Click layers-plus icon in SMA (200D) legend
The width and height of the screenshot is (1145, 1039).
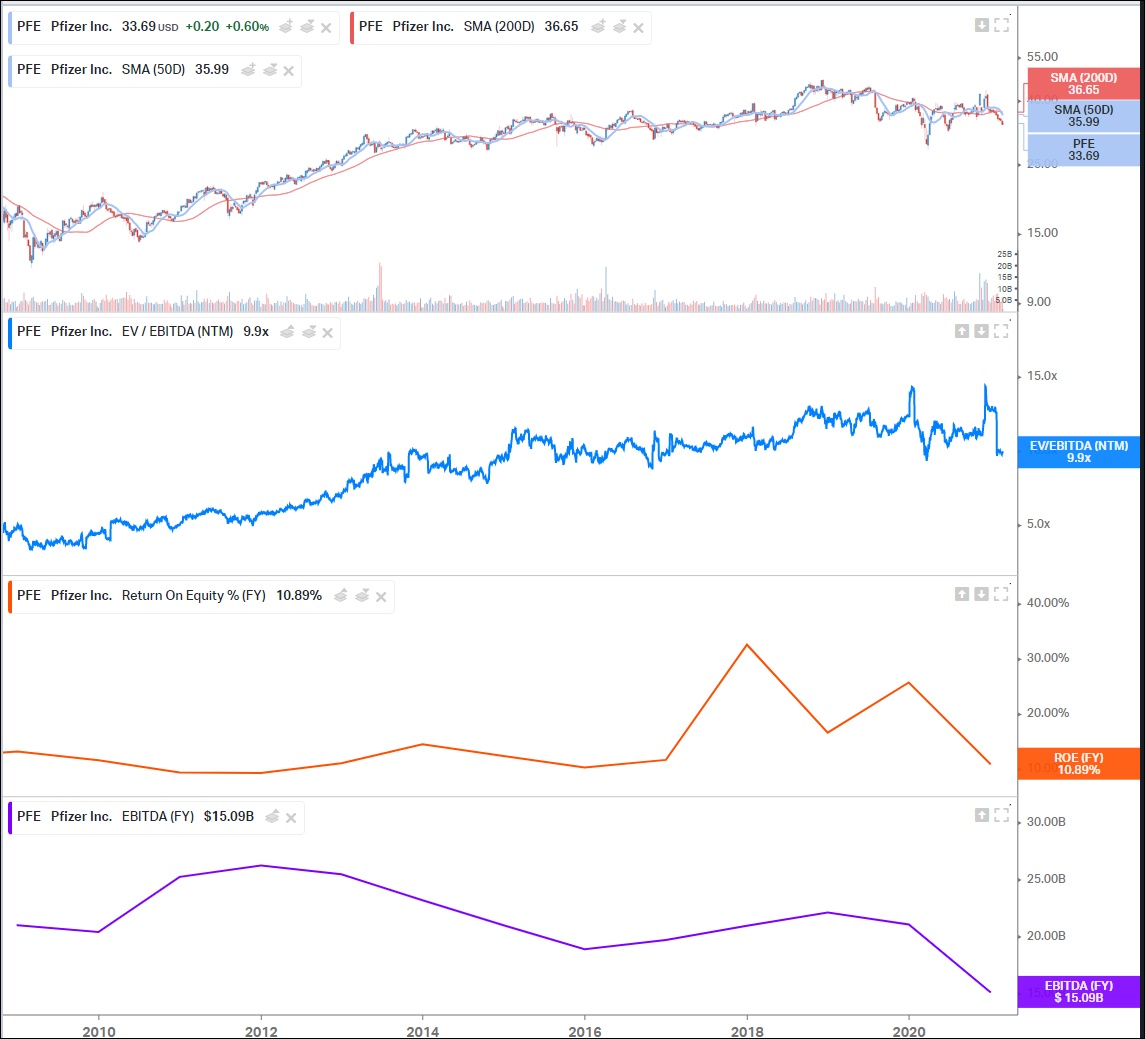598,27
